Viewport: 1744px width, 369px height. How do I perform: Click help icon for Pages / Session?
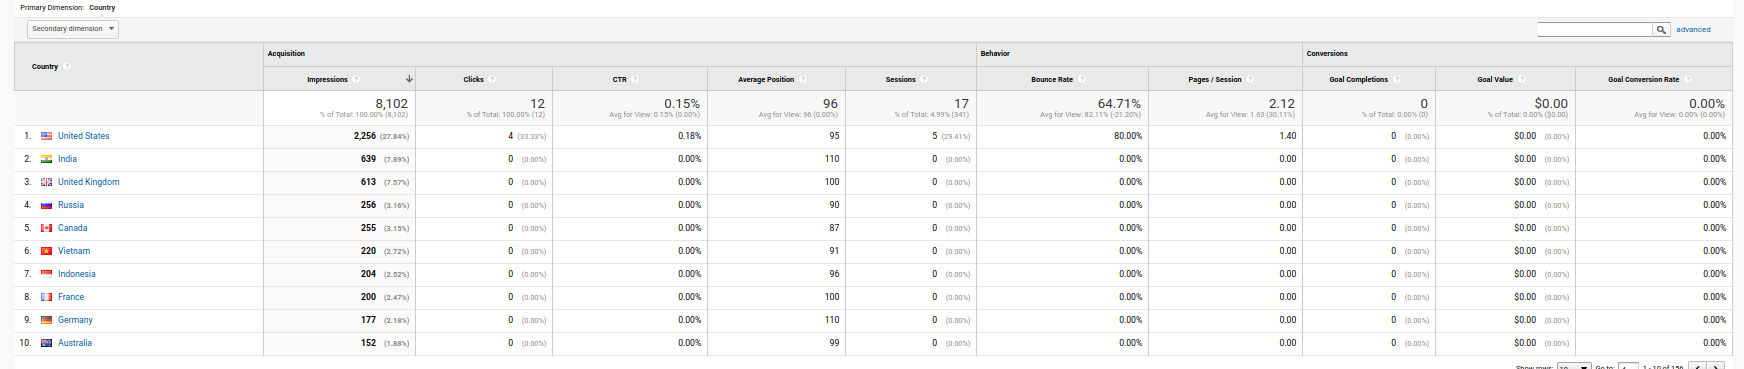tap(1250, 79)
